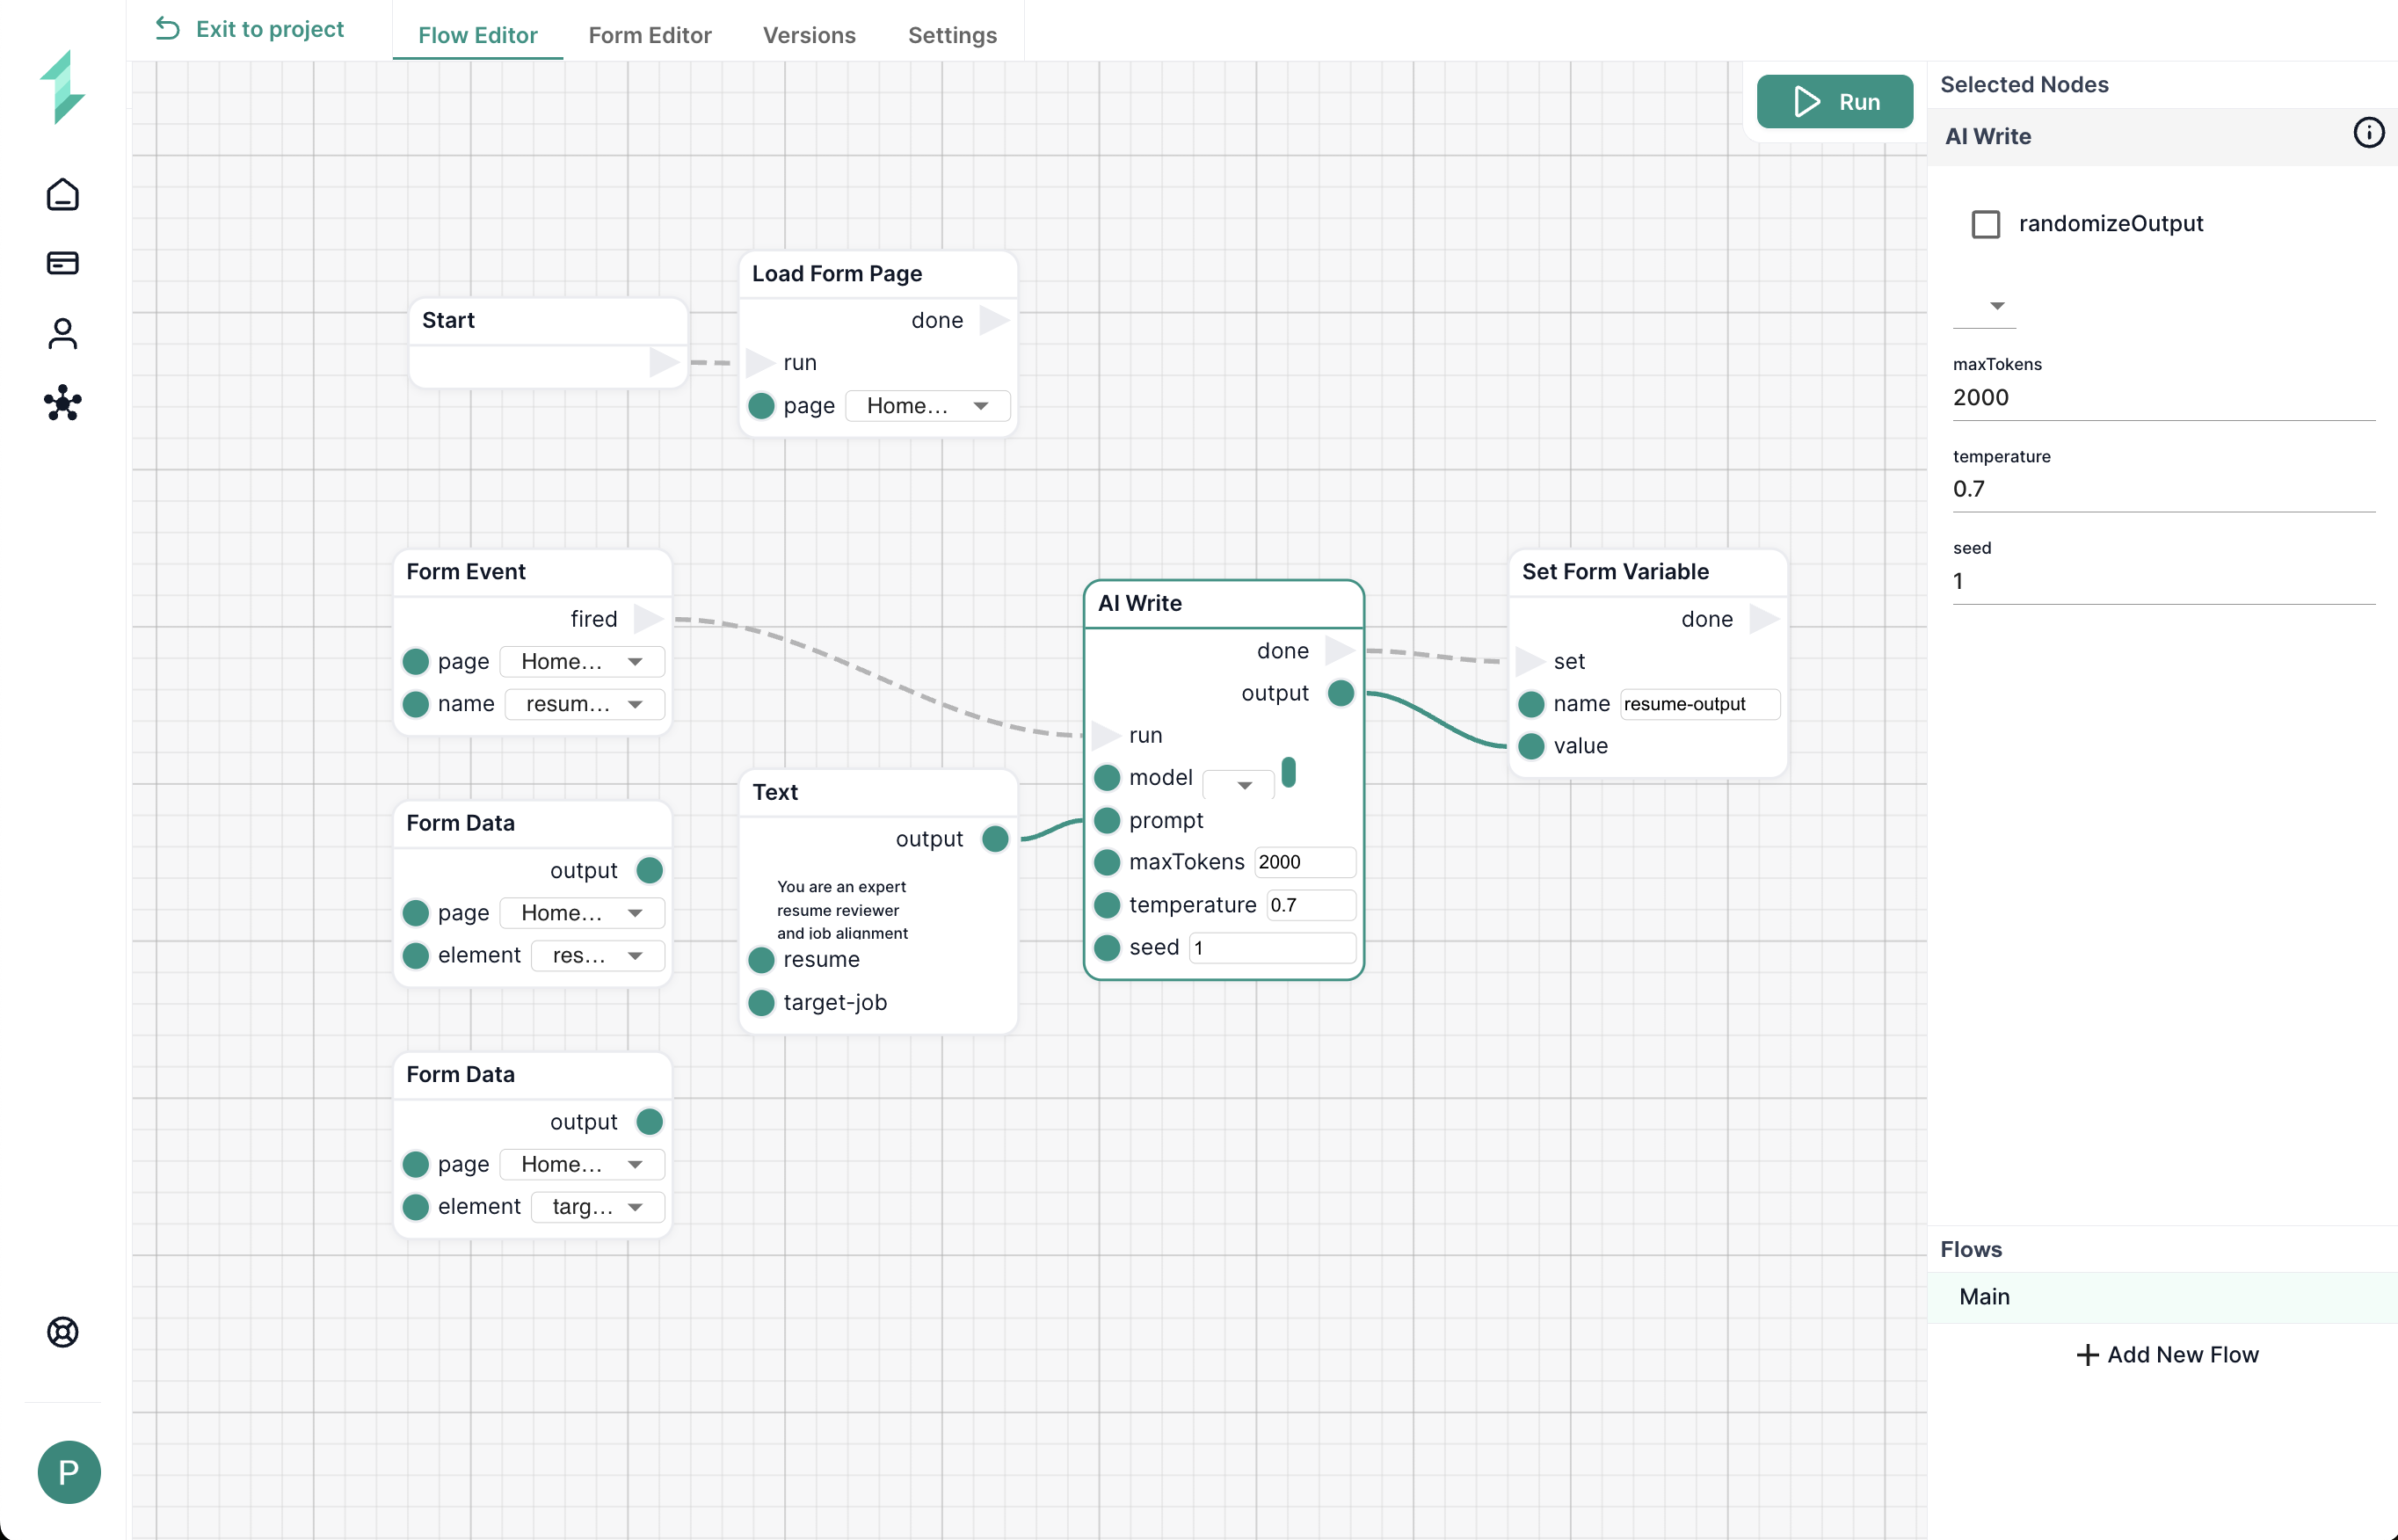The width and height of the screenshot is (2398, 1540).
Task: Click the resume-output name input
Action: click(x=1700, y=704)
